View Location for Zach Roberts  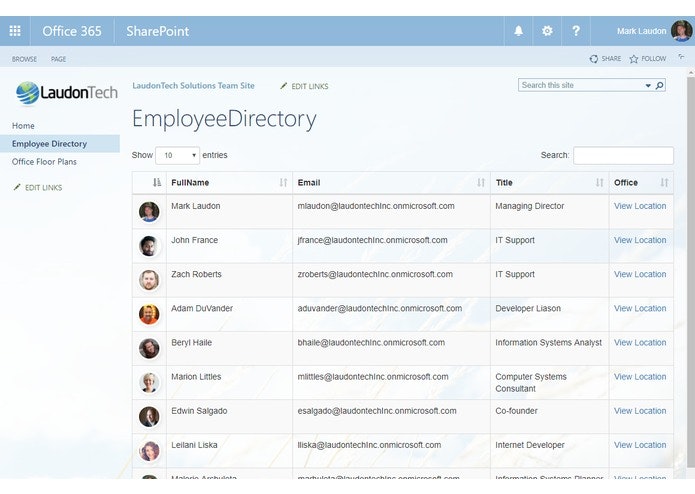(x=640, y=274)
